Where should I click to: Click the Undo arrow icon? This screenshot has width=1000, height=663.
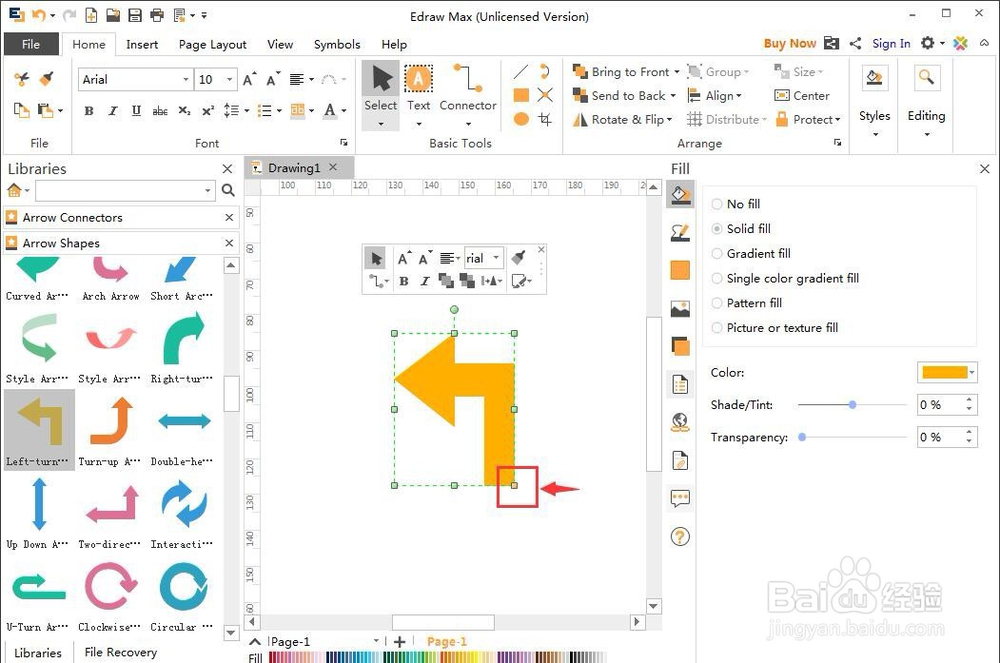(x=38, y=15)
